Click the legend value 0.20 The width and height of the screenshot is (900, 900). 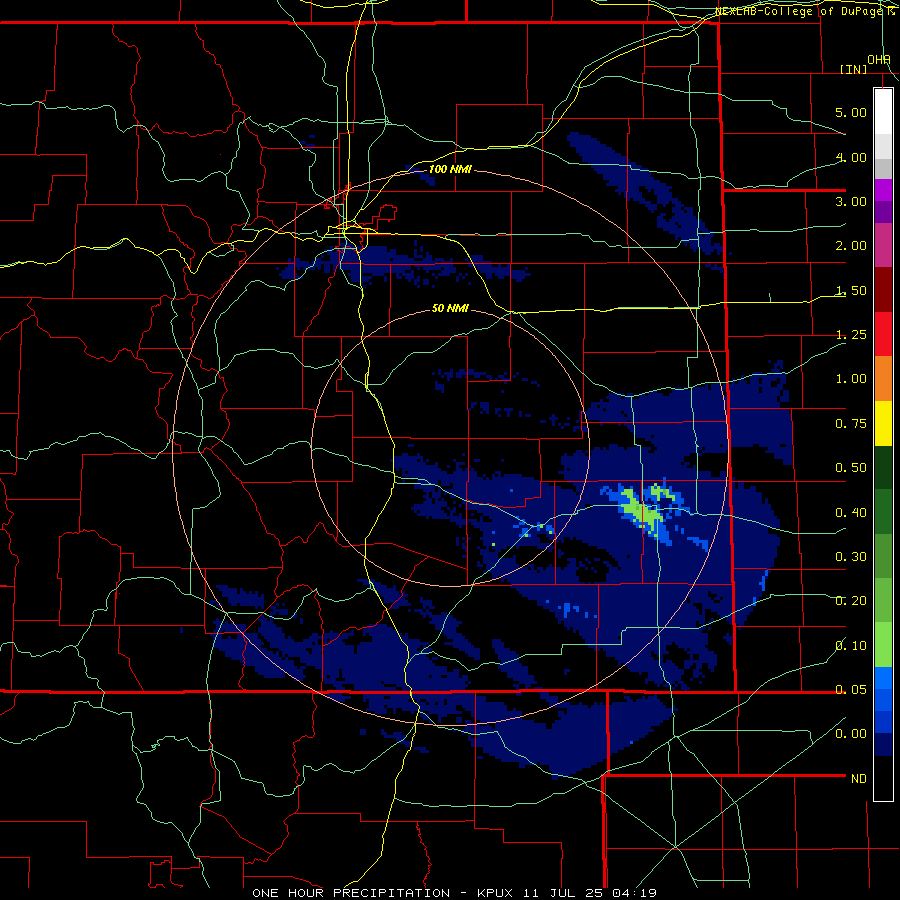851,601
